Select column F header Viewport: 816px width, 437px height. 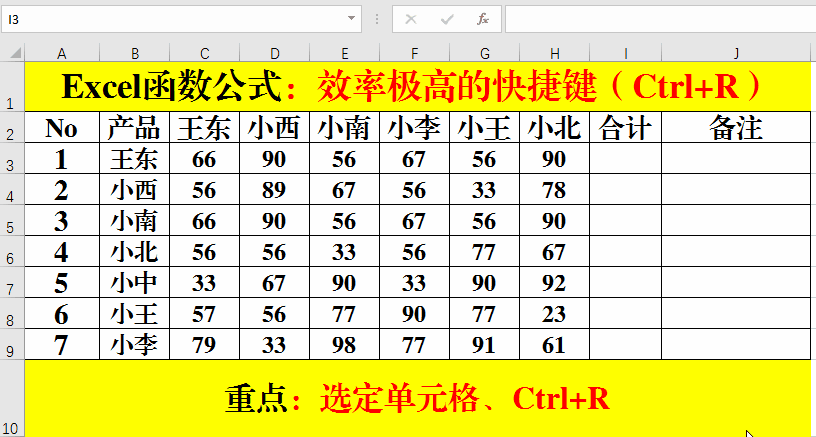[415, 53]
